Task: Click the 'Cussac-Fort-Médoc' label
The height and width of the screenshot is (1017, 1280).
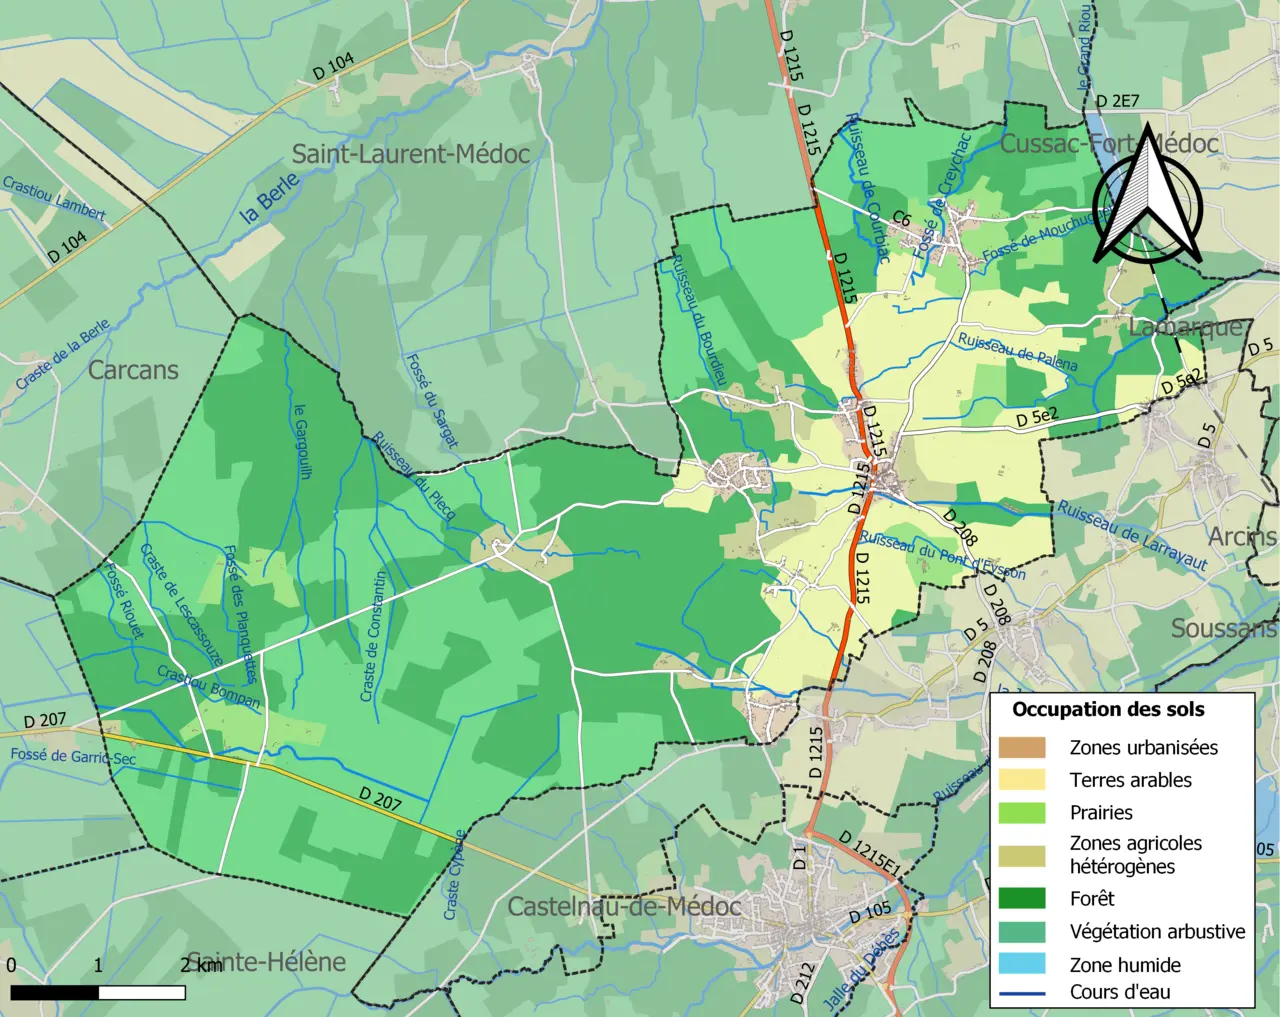Action: [1110, 144]
